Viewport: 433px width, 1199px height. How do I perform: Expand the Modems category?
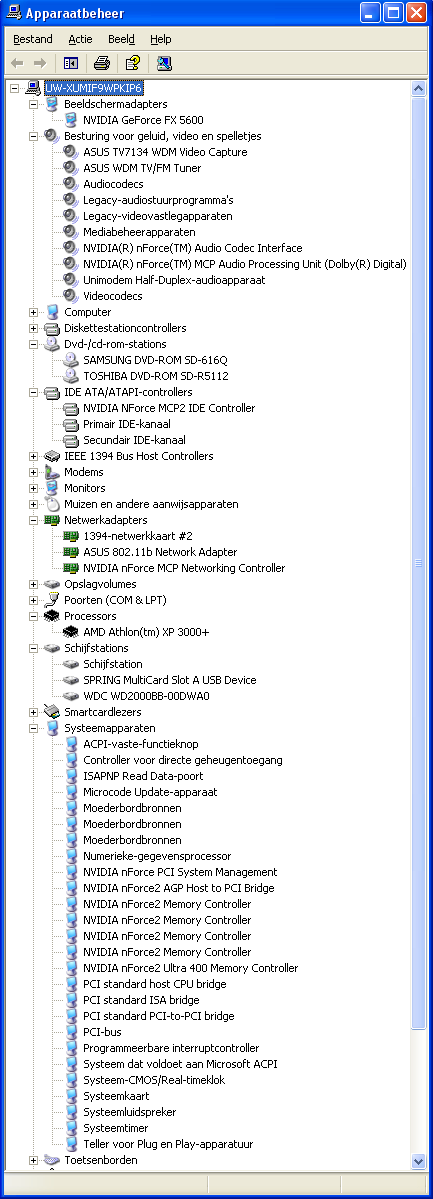coord(33,473)
